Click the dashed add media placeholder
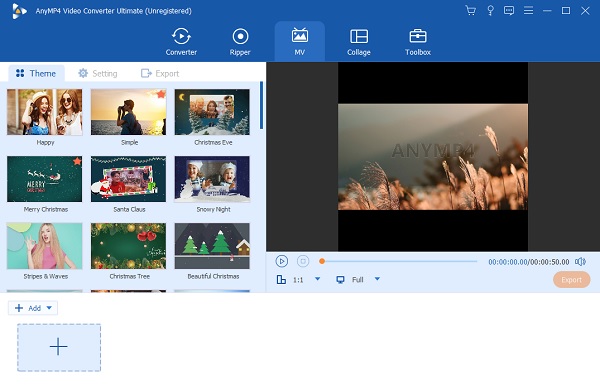The height and width of the screenshot is (390, 600). (x=59, y=348)
